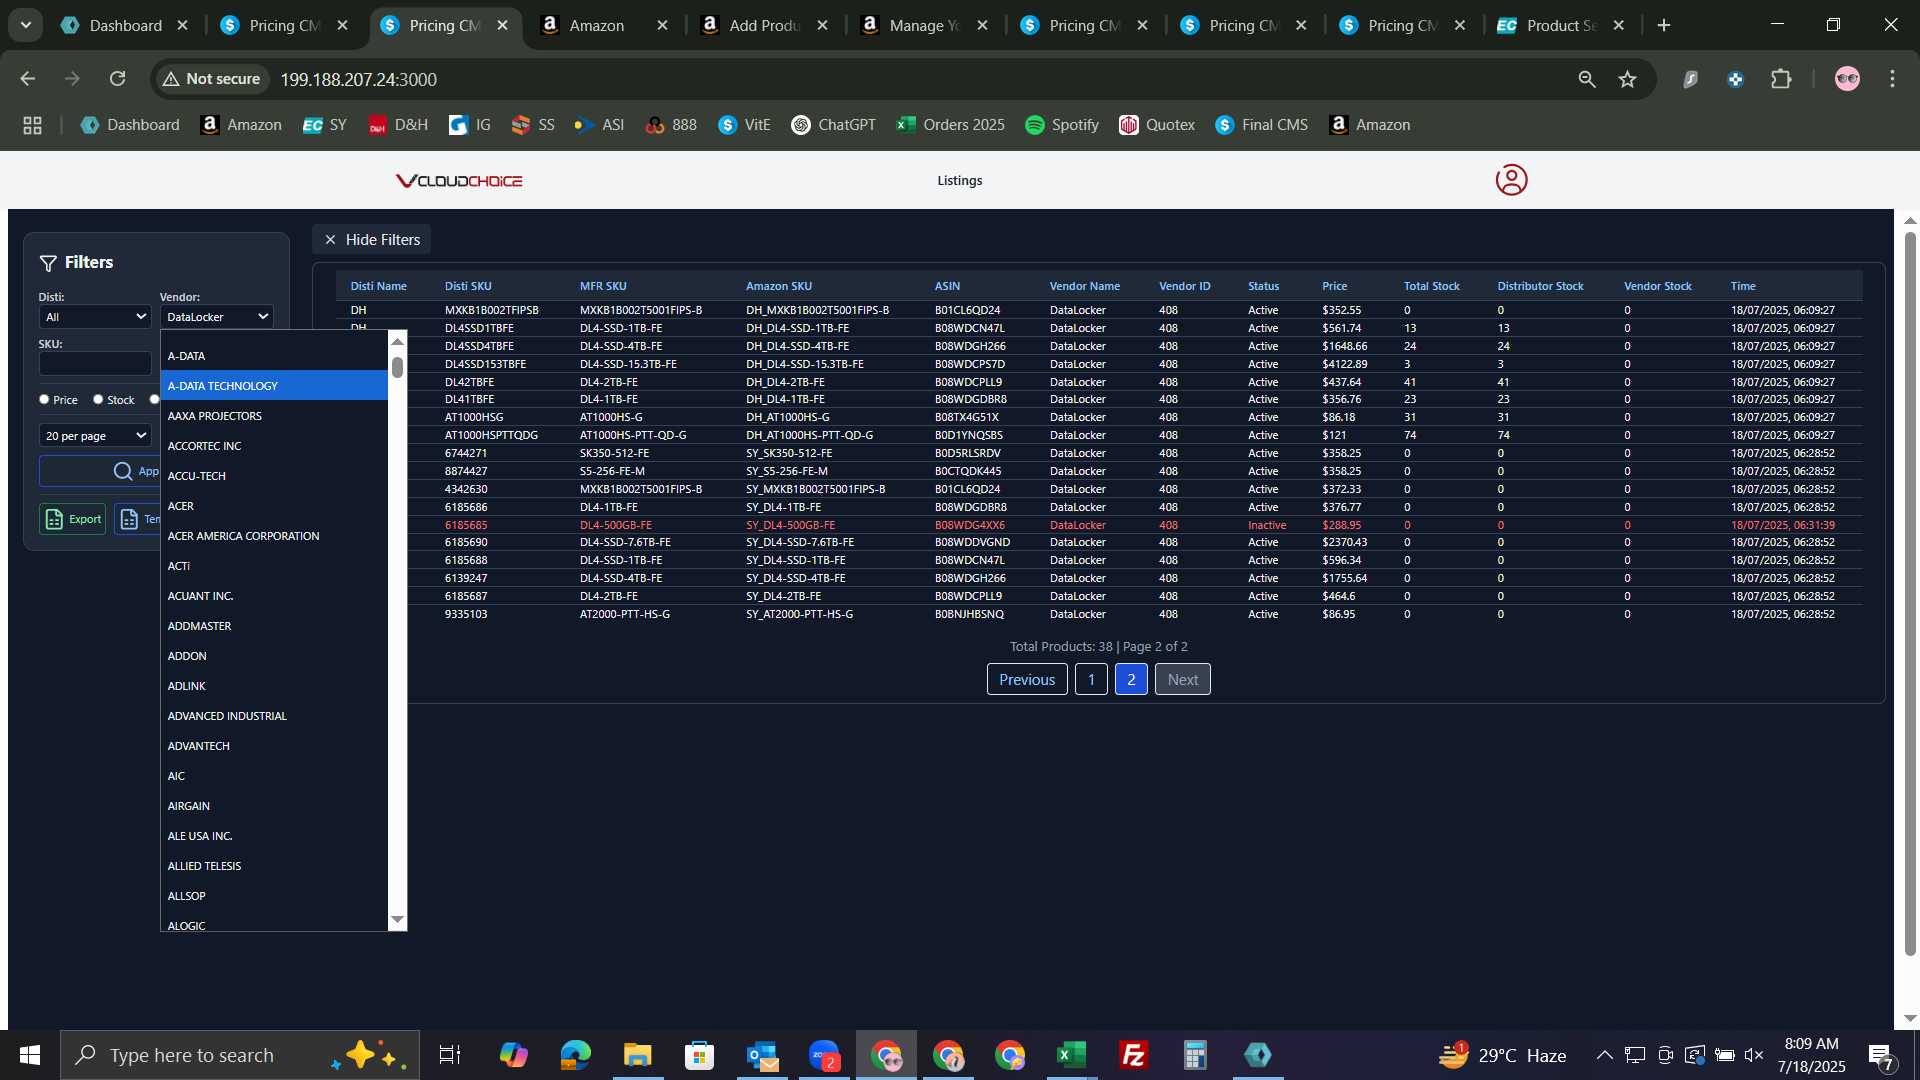Click the page 2 button
The height and width of the screenshot is (1080, 1920).
click(x=1131, y=680)
